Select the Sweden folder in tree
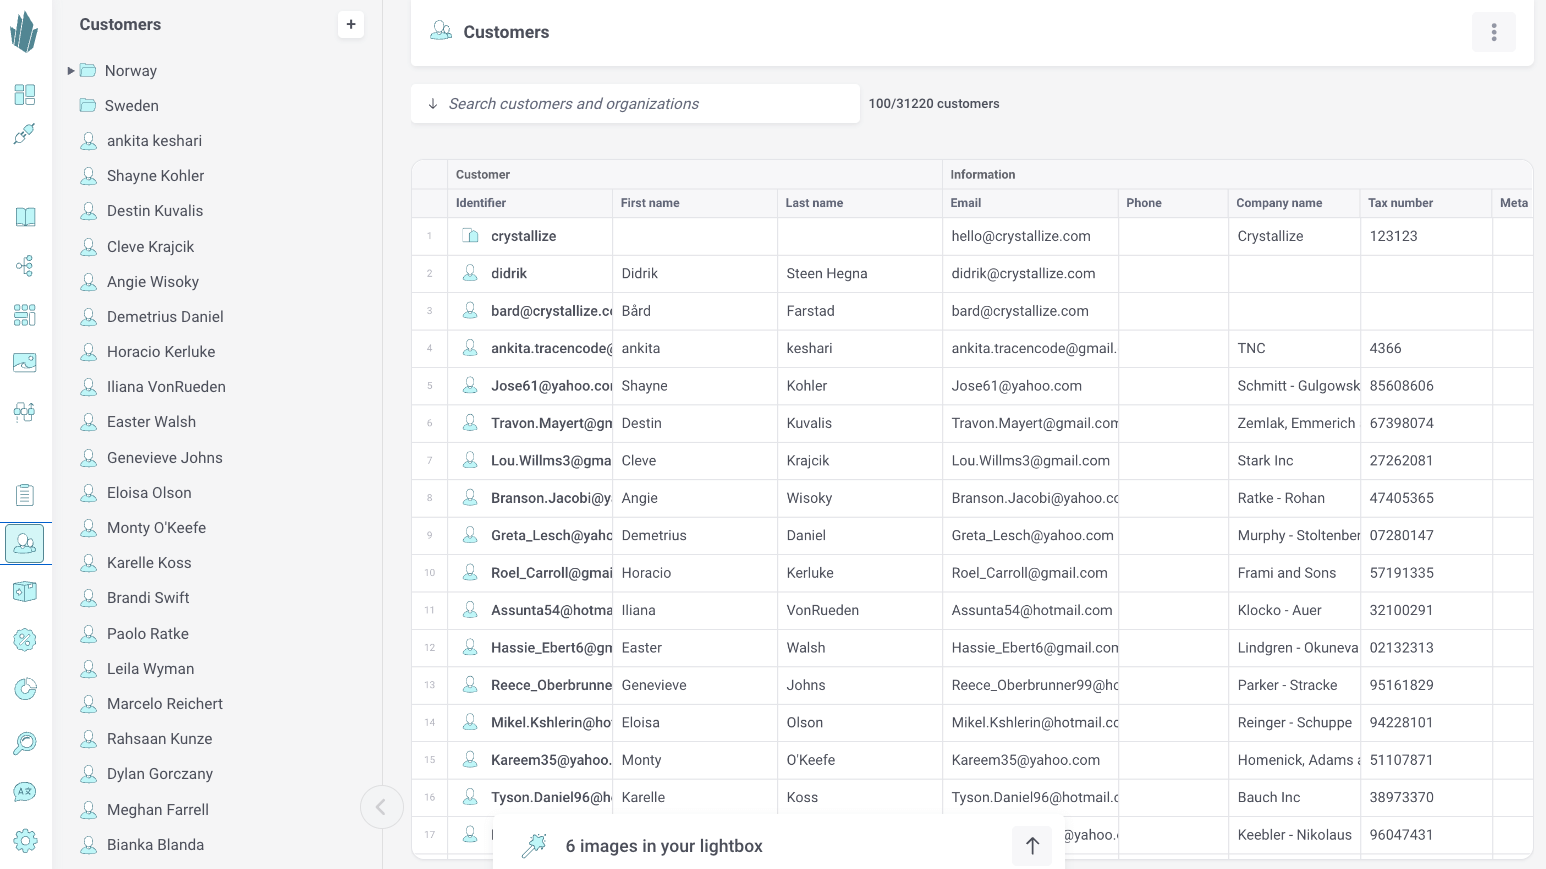Image resolution: width=1546 pixels, height=869 pixels. tap(131, 106)
